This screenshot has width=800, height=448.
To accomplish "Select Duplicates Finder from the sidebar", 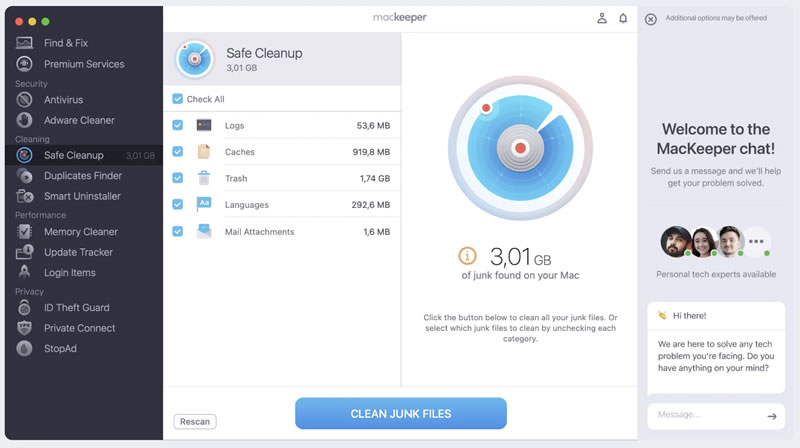I will 84,176.
